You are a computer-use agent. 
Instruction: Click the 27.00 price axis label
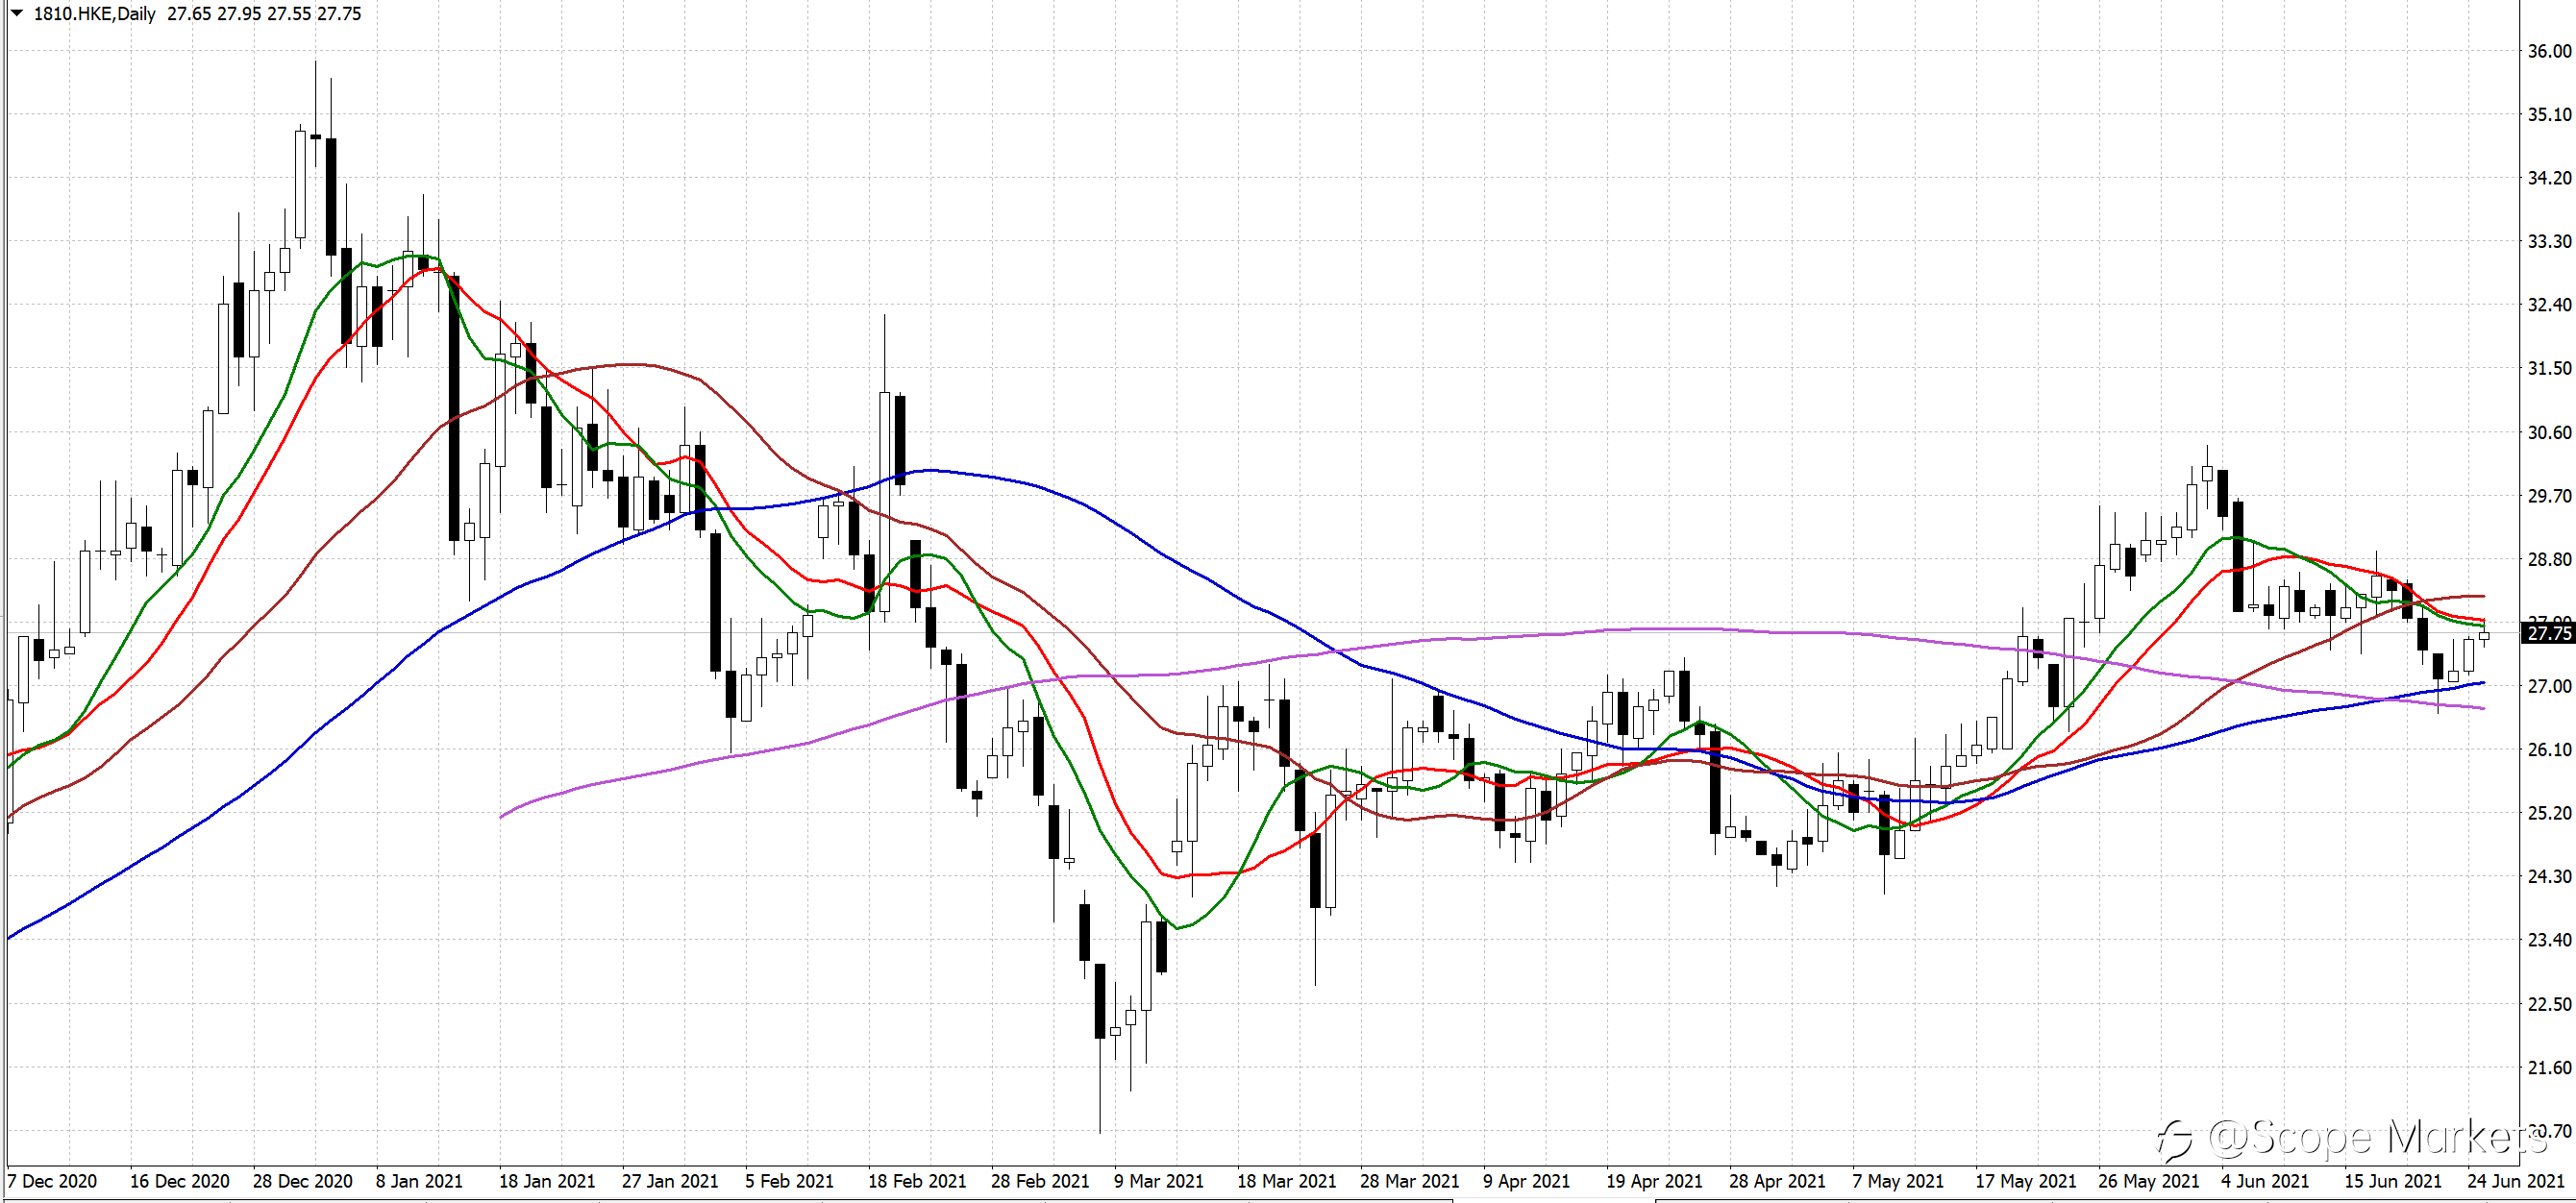2549,686
